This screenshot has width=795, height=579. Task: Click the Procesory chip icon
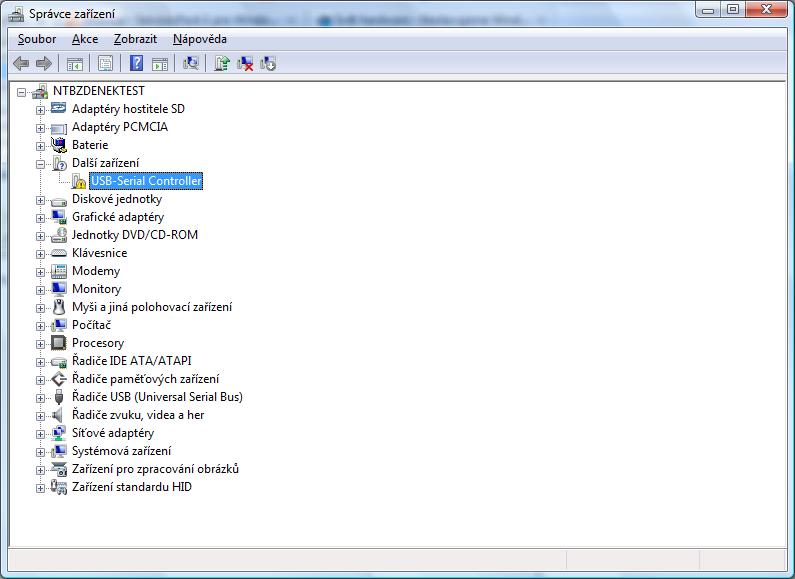coord(59,343)
